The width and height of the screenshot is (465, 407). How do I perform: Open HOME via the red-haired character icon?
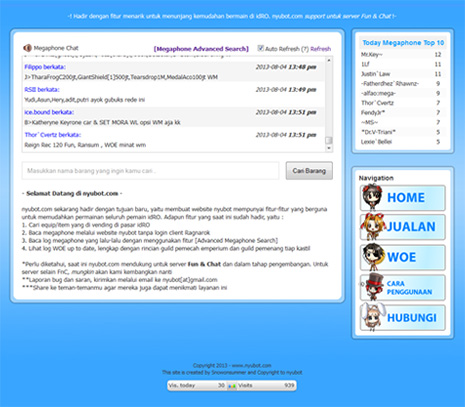[x=372, y=197]
